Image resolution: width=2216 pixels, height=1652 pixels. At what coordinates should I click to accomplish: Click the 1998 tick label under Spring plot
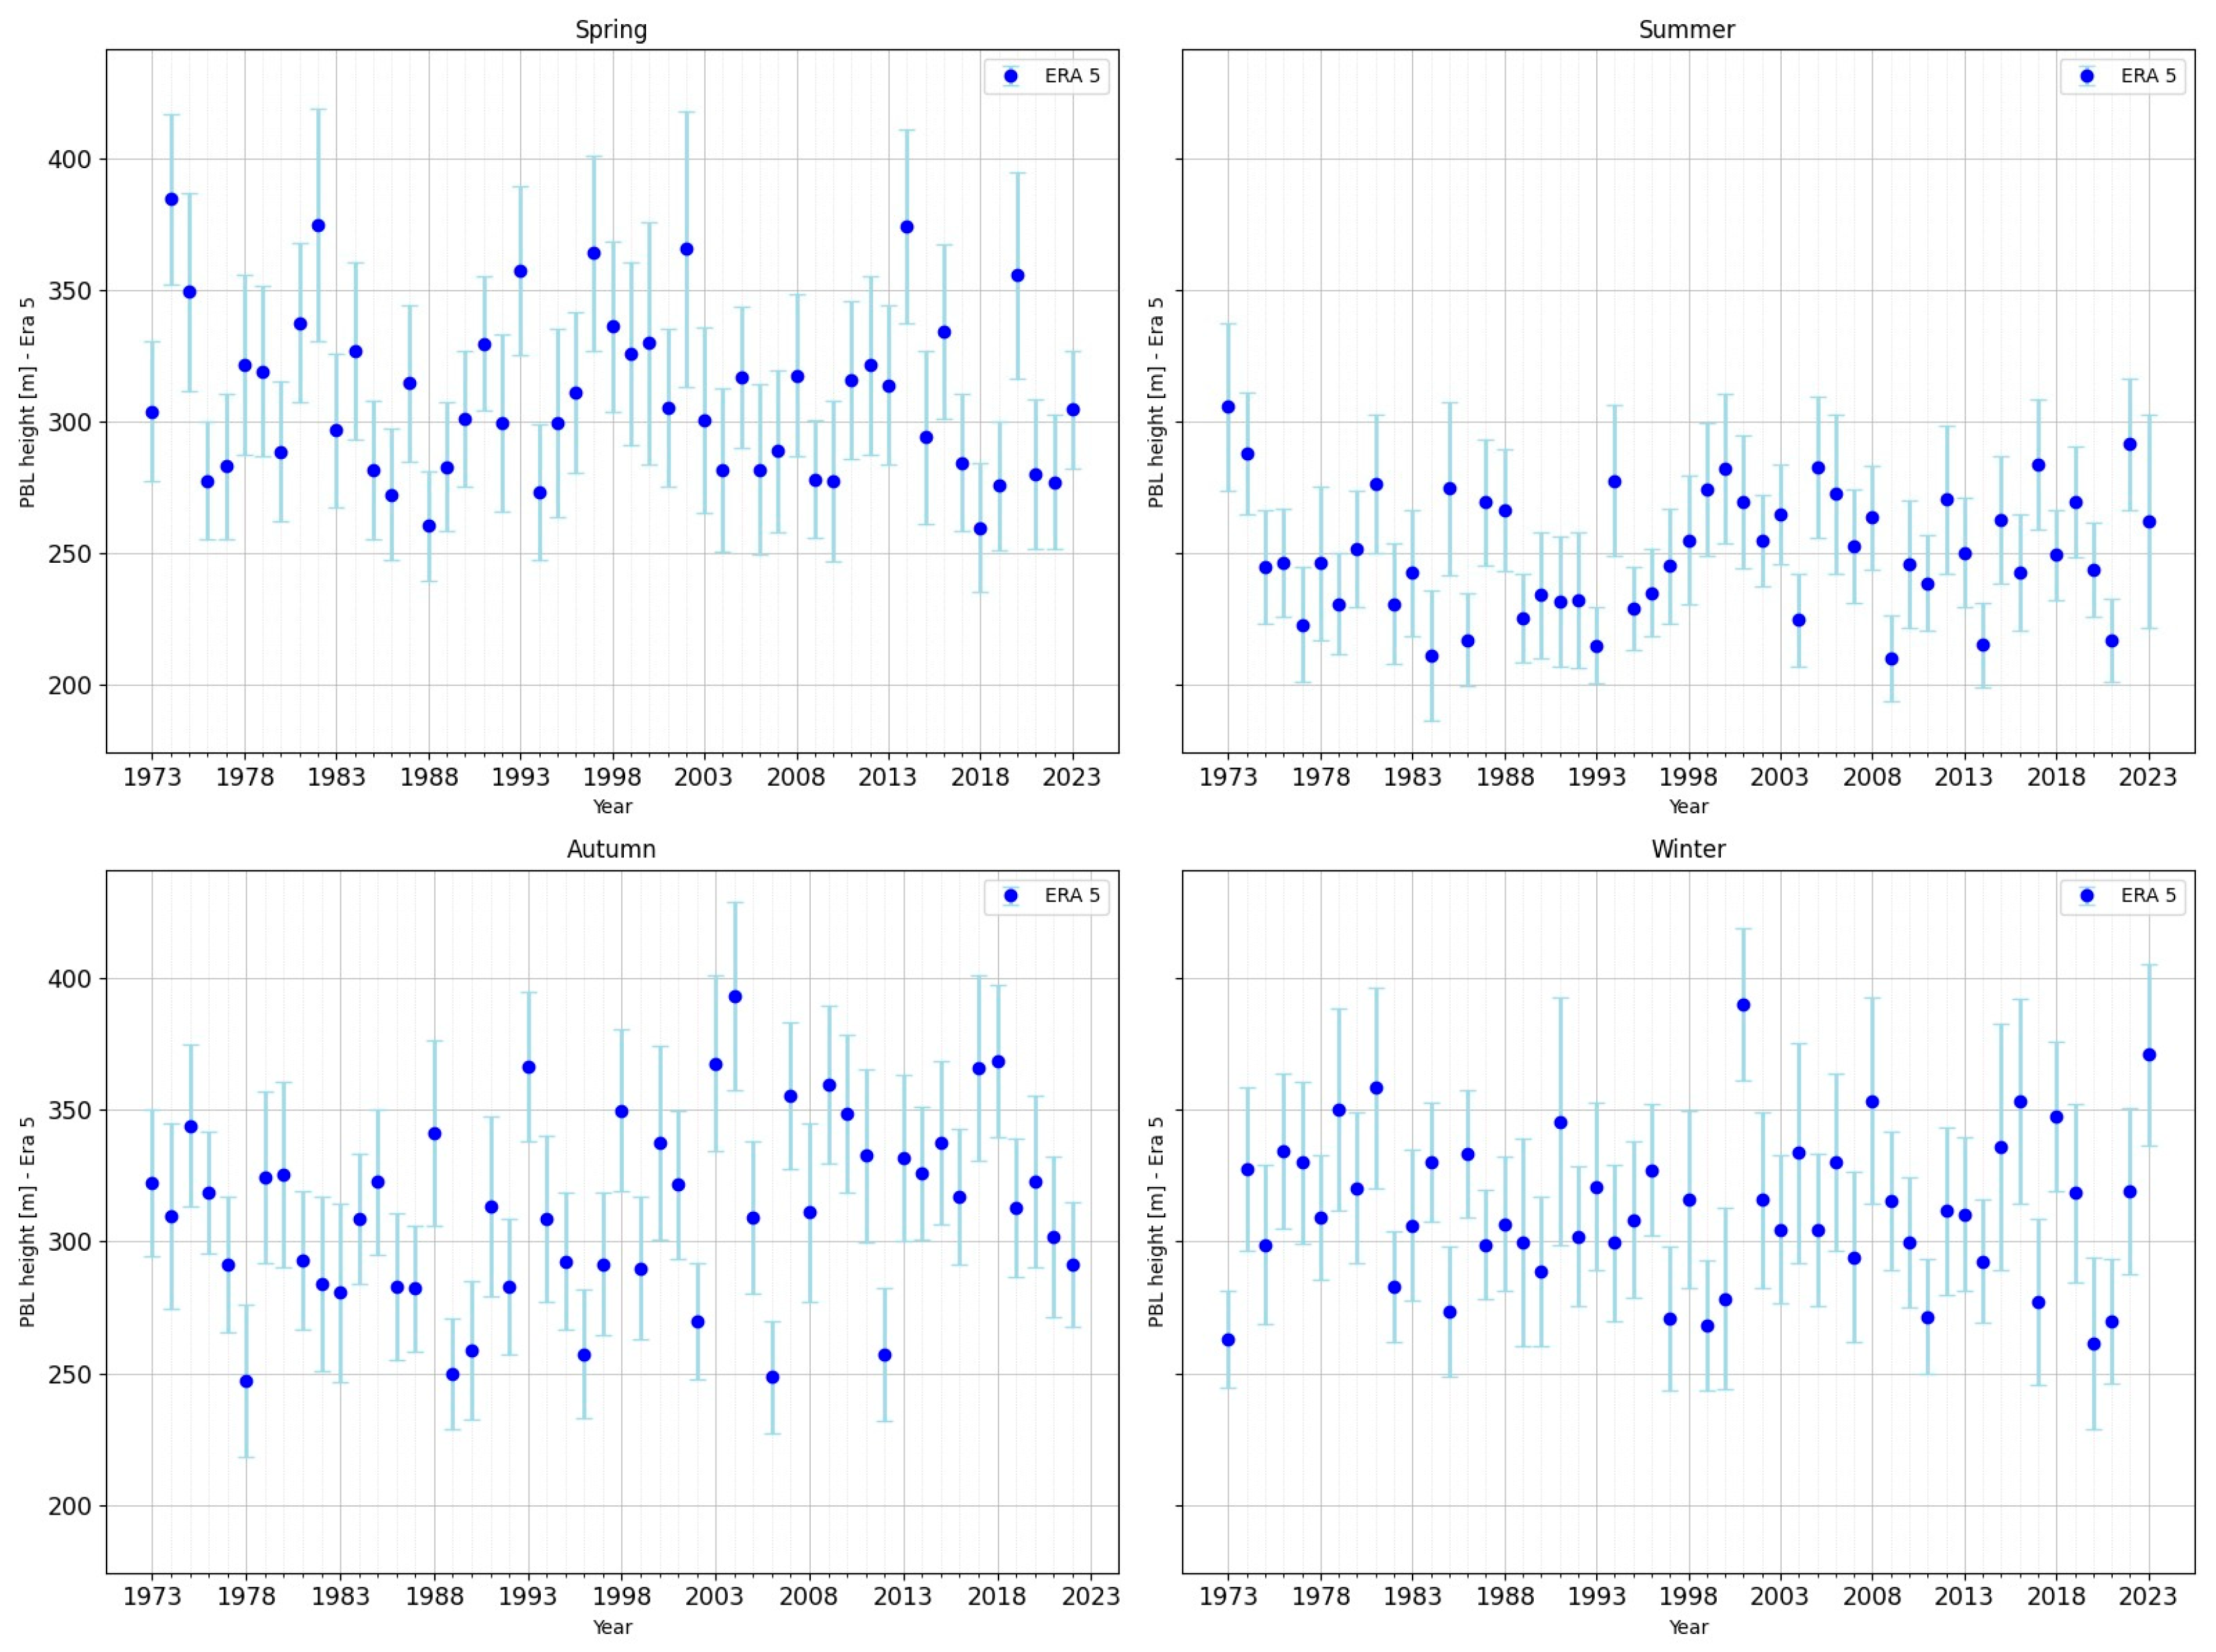click(612, 777)
